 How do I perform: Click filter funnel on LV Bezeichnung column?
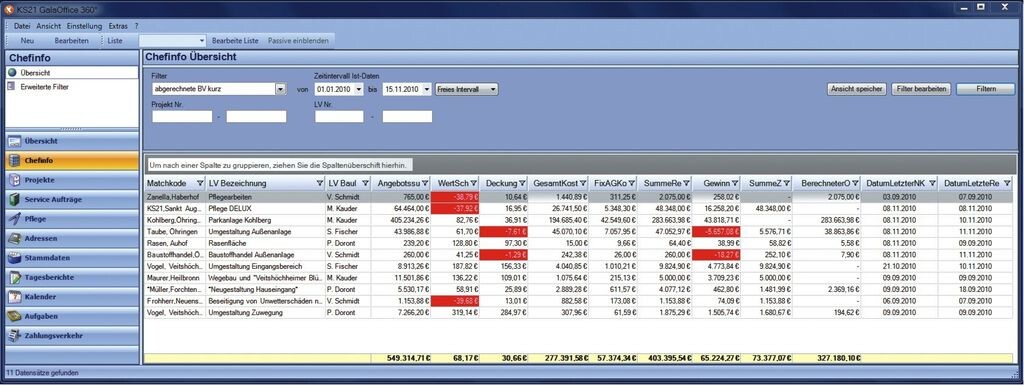click(319, 183)
